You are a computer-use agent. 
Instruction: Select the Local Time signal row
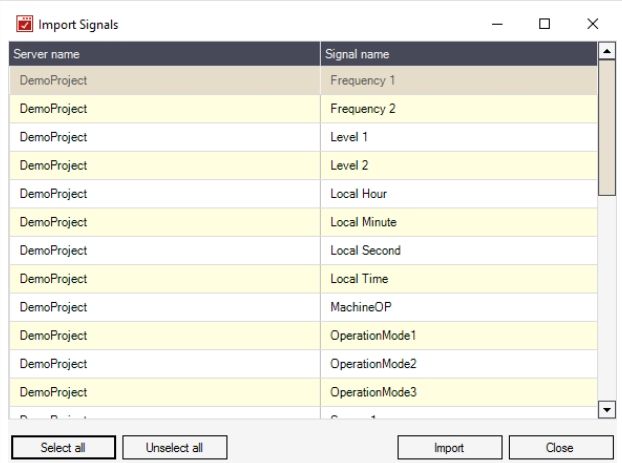click(359, 279)
